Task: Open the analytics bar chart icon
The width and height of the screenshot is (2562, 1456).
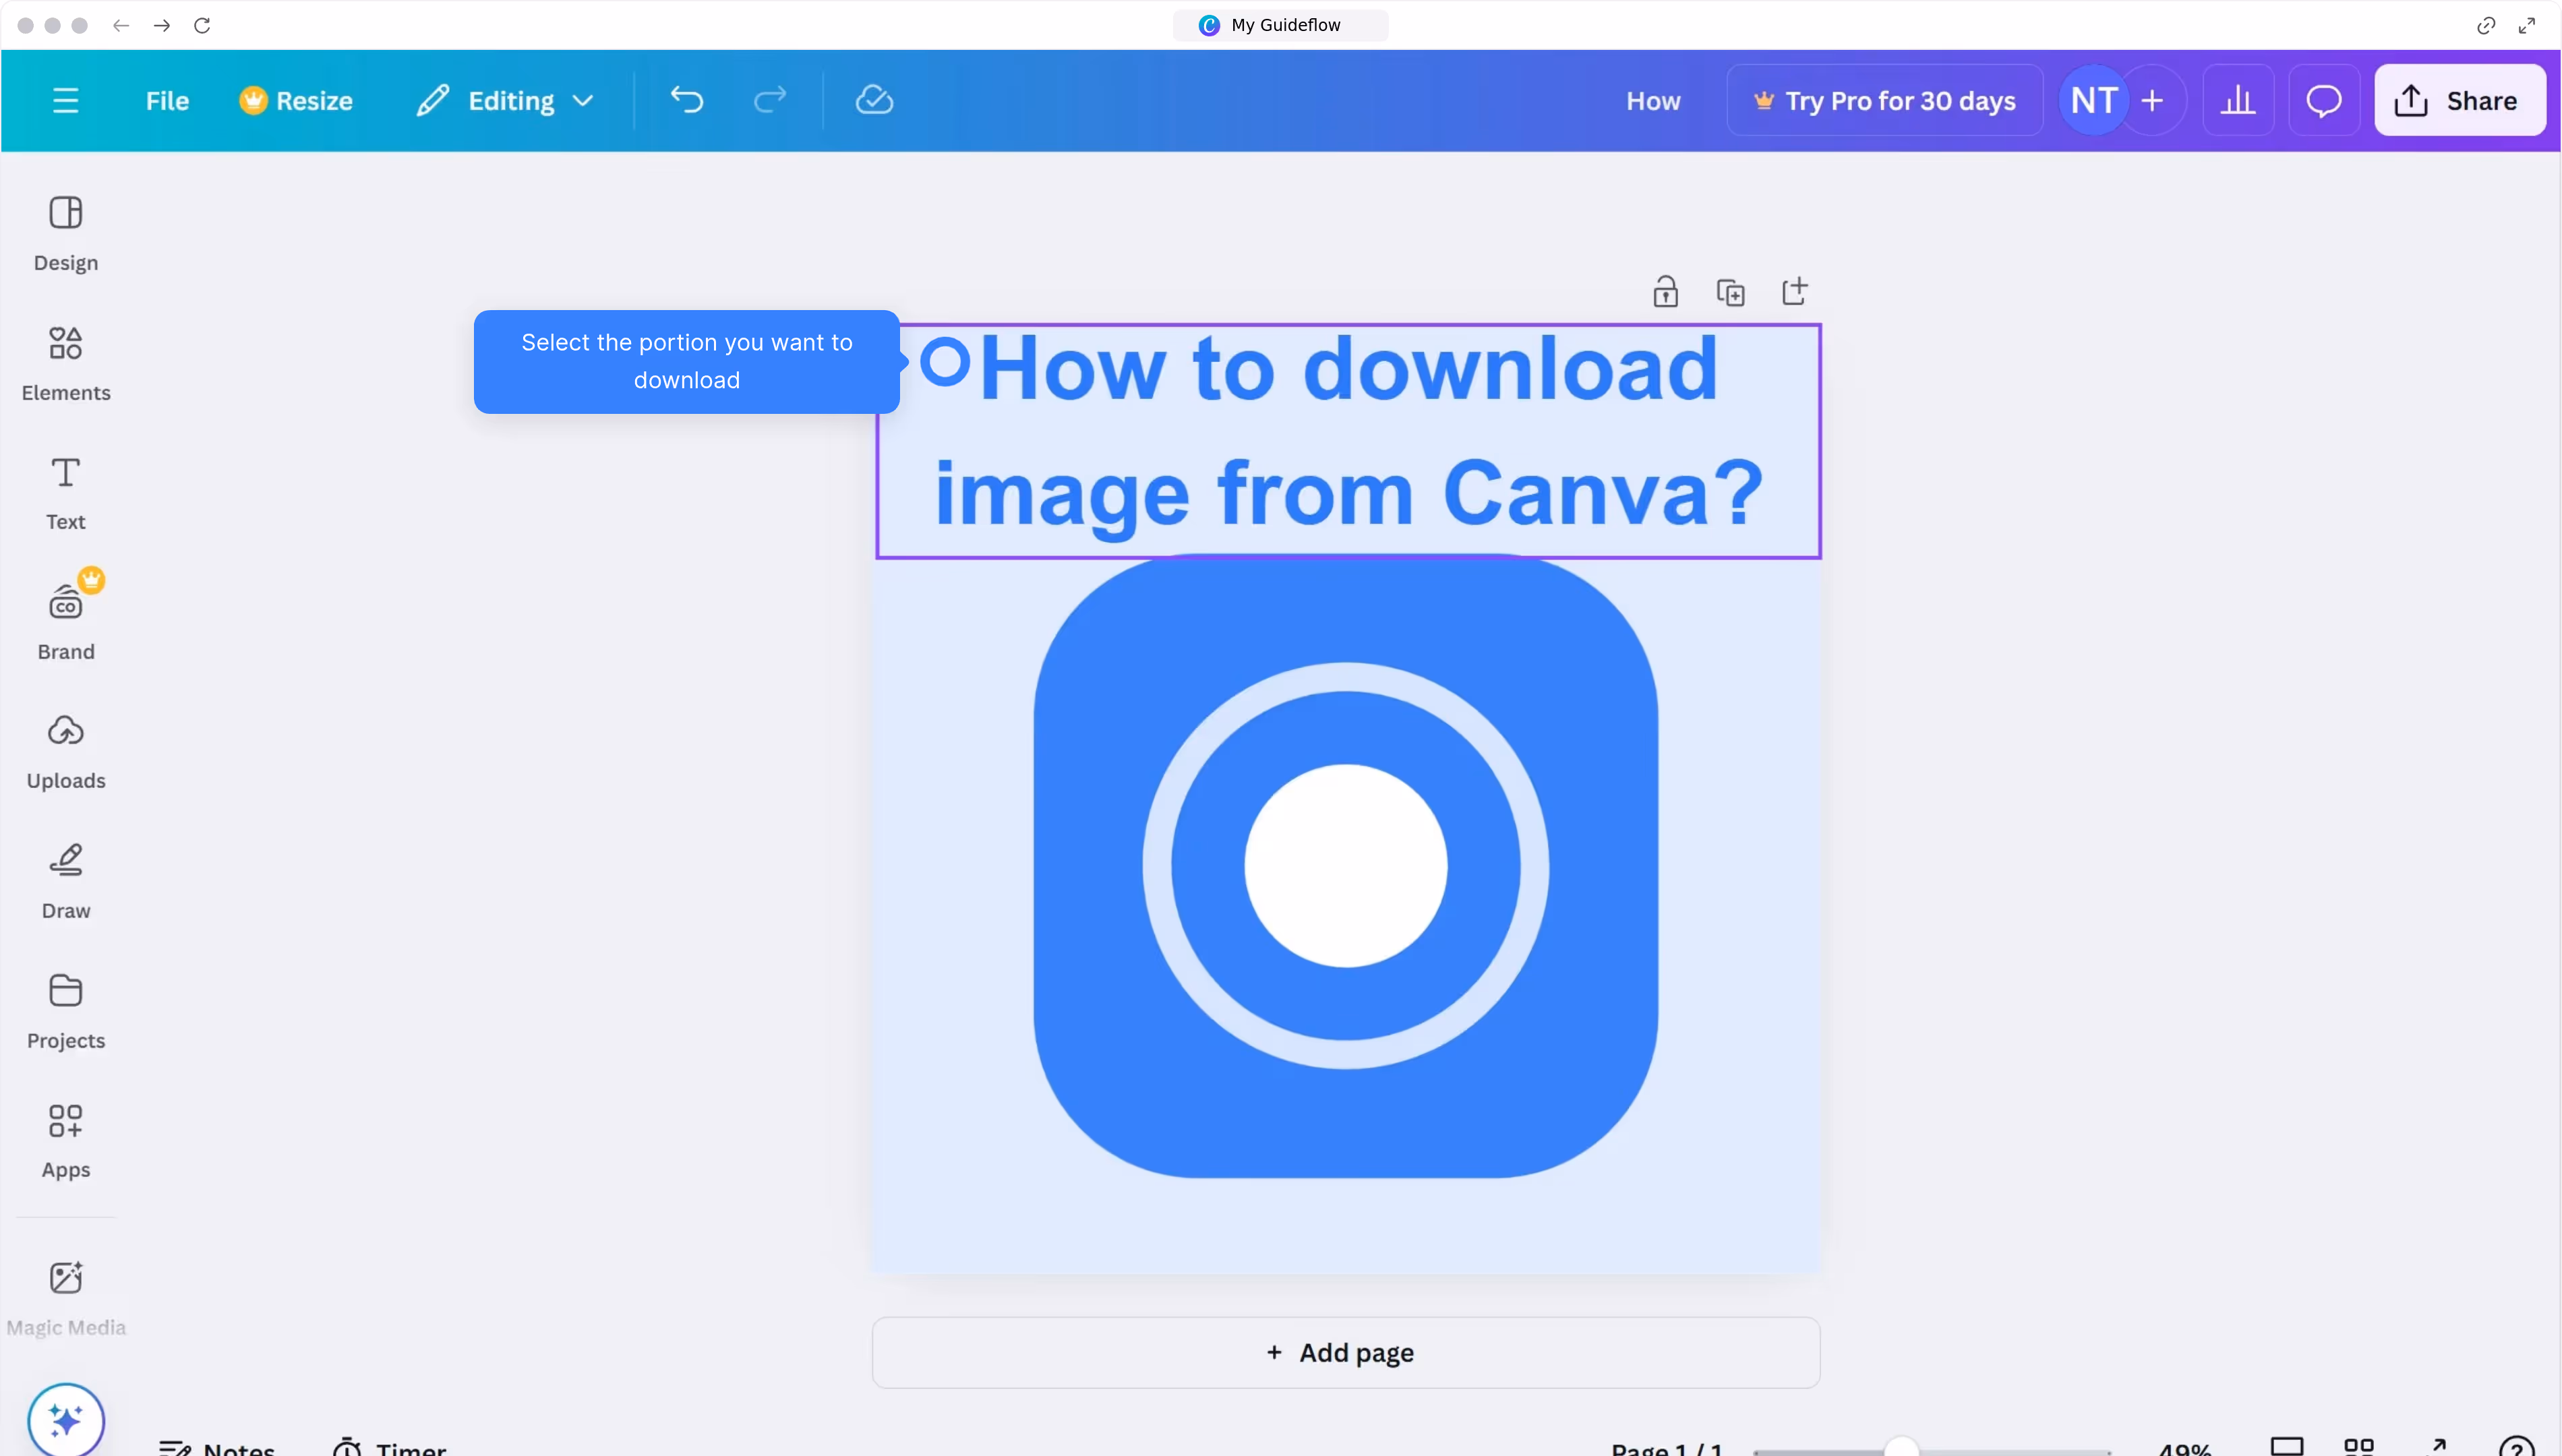Action: point(2238,100)
